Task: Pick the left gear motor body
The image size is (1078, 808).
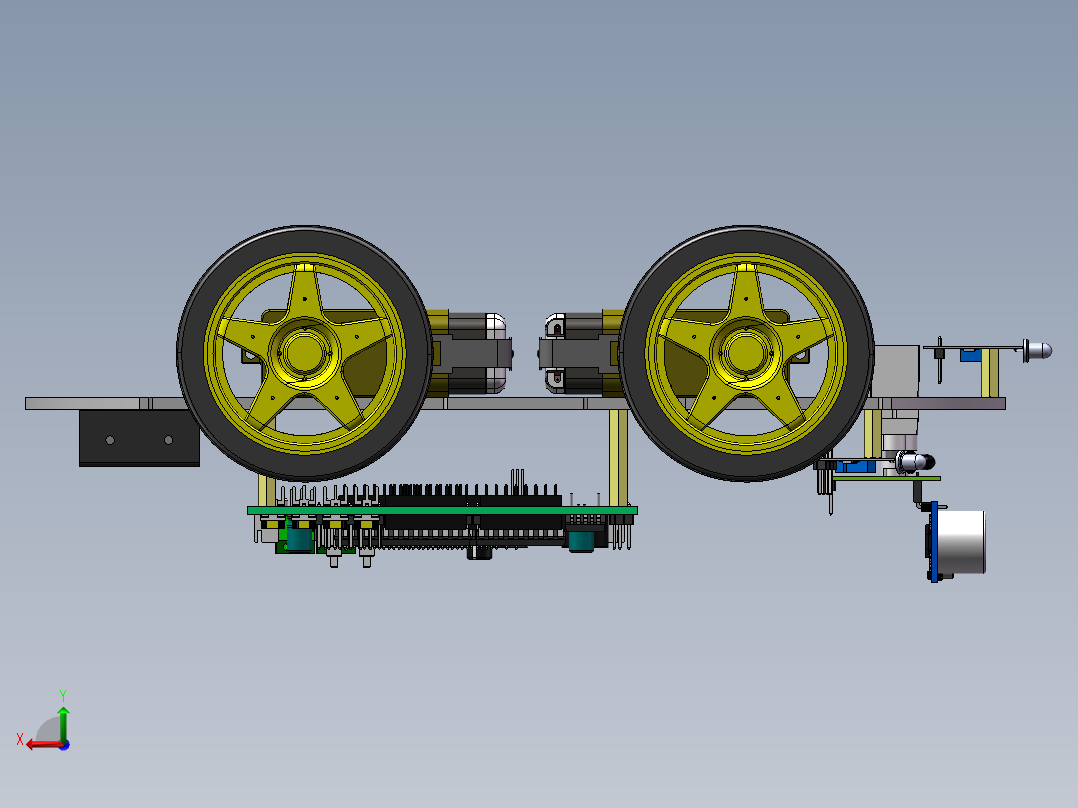Action: pyautogui.click(x=464, y=352)
